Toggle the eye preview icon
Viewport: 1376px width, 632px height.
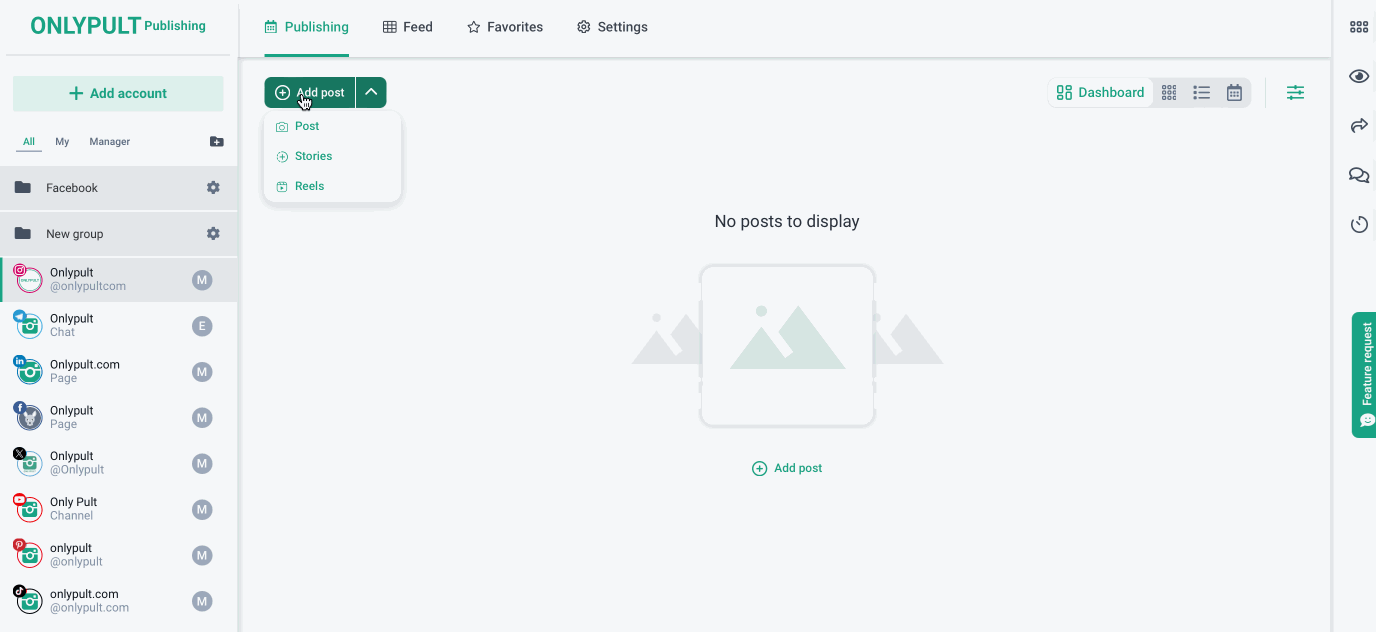(x=1359, y=77)
